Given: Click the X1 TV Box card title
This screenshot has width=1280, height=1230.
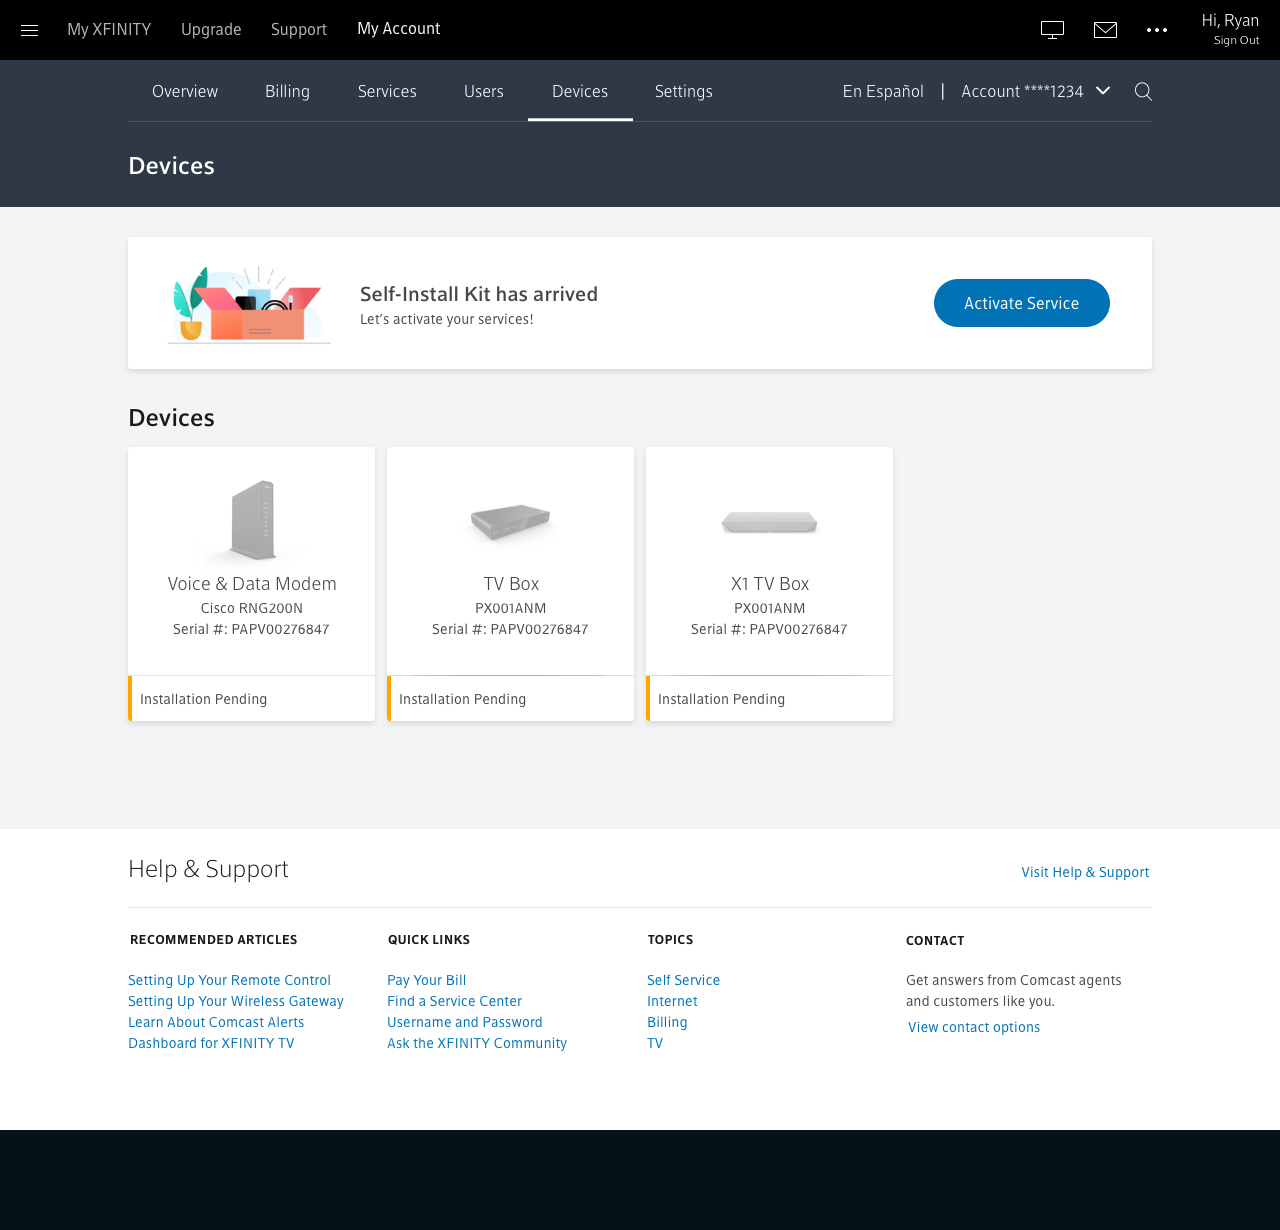Looking at the screenshot, I should point(770,584).
